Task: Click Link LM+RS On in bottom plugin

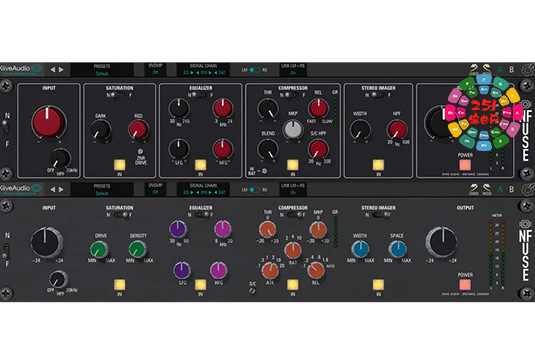Action: (293, 189)
